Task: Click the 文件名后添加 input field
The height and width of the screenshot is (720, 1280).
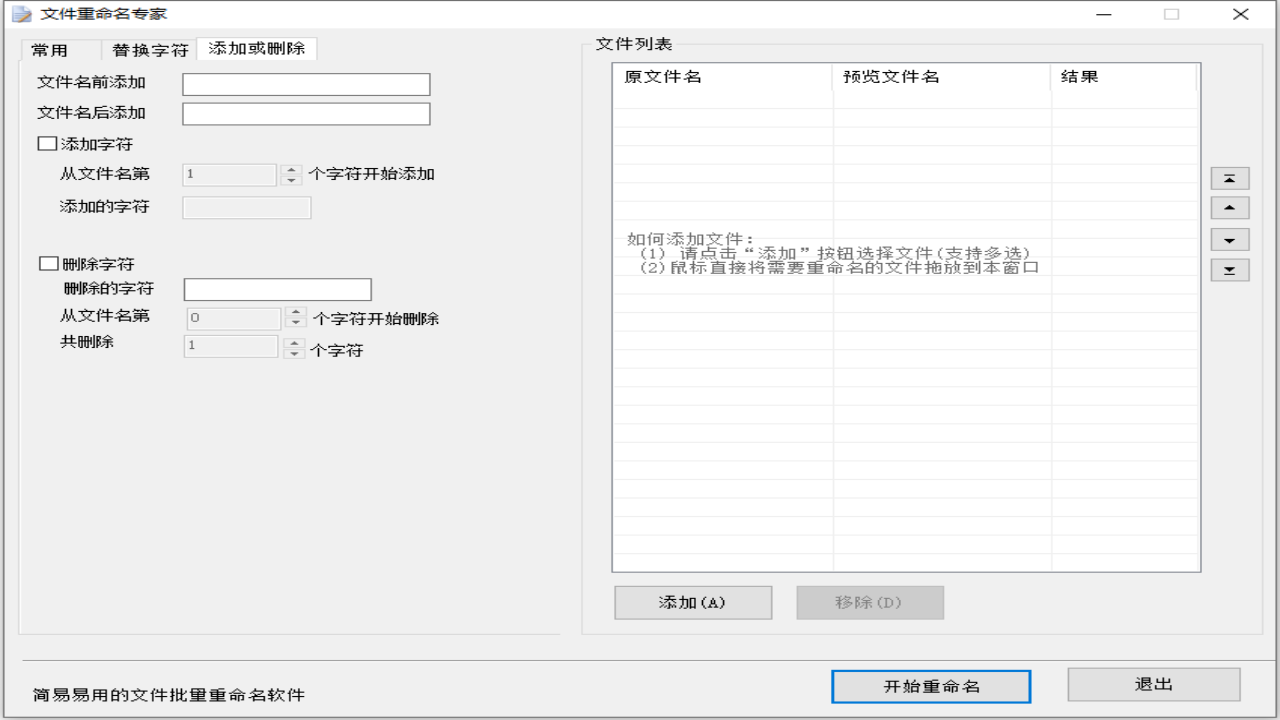Action: (x=305, y=113)
